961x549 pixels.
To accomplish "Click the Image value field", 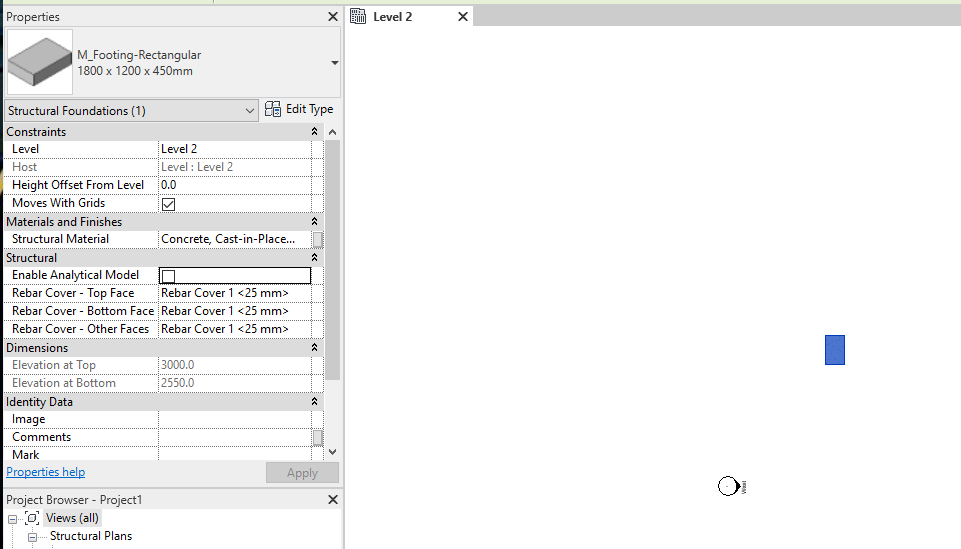I will pos(235,419).
